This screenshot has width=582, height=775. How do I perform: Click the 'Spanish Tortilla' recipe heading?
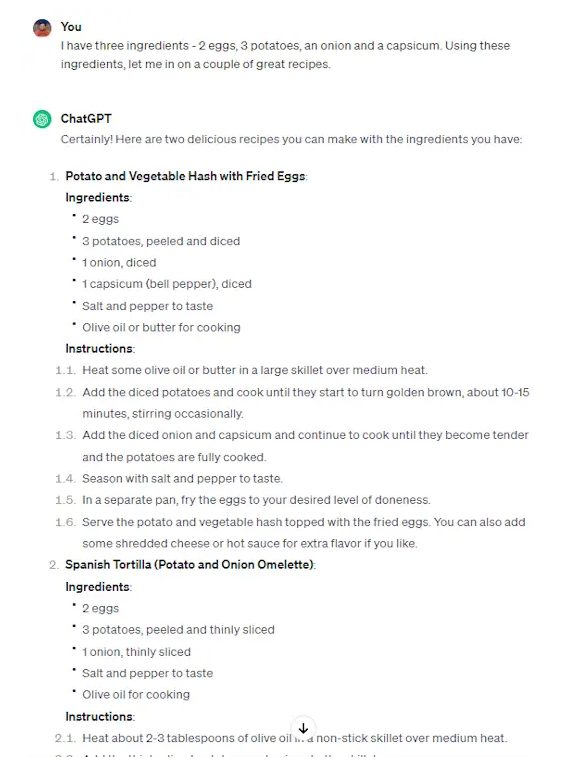pyautogui.click(x=189, y=564)
